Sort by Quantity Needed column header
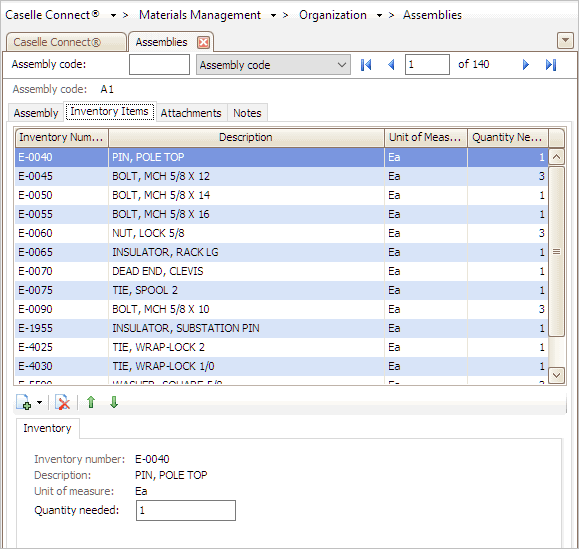 click(508, 137)
